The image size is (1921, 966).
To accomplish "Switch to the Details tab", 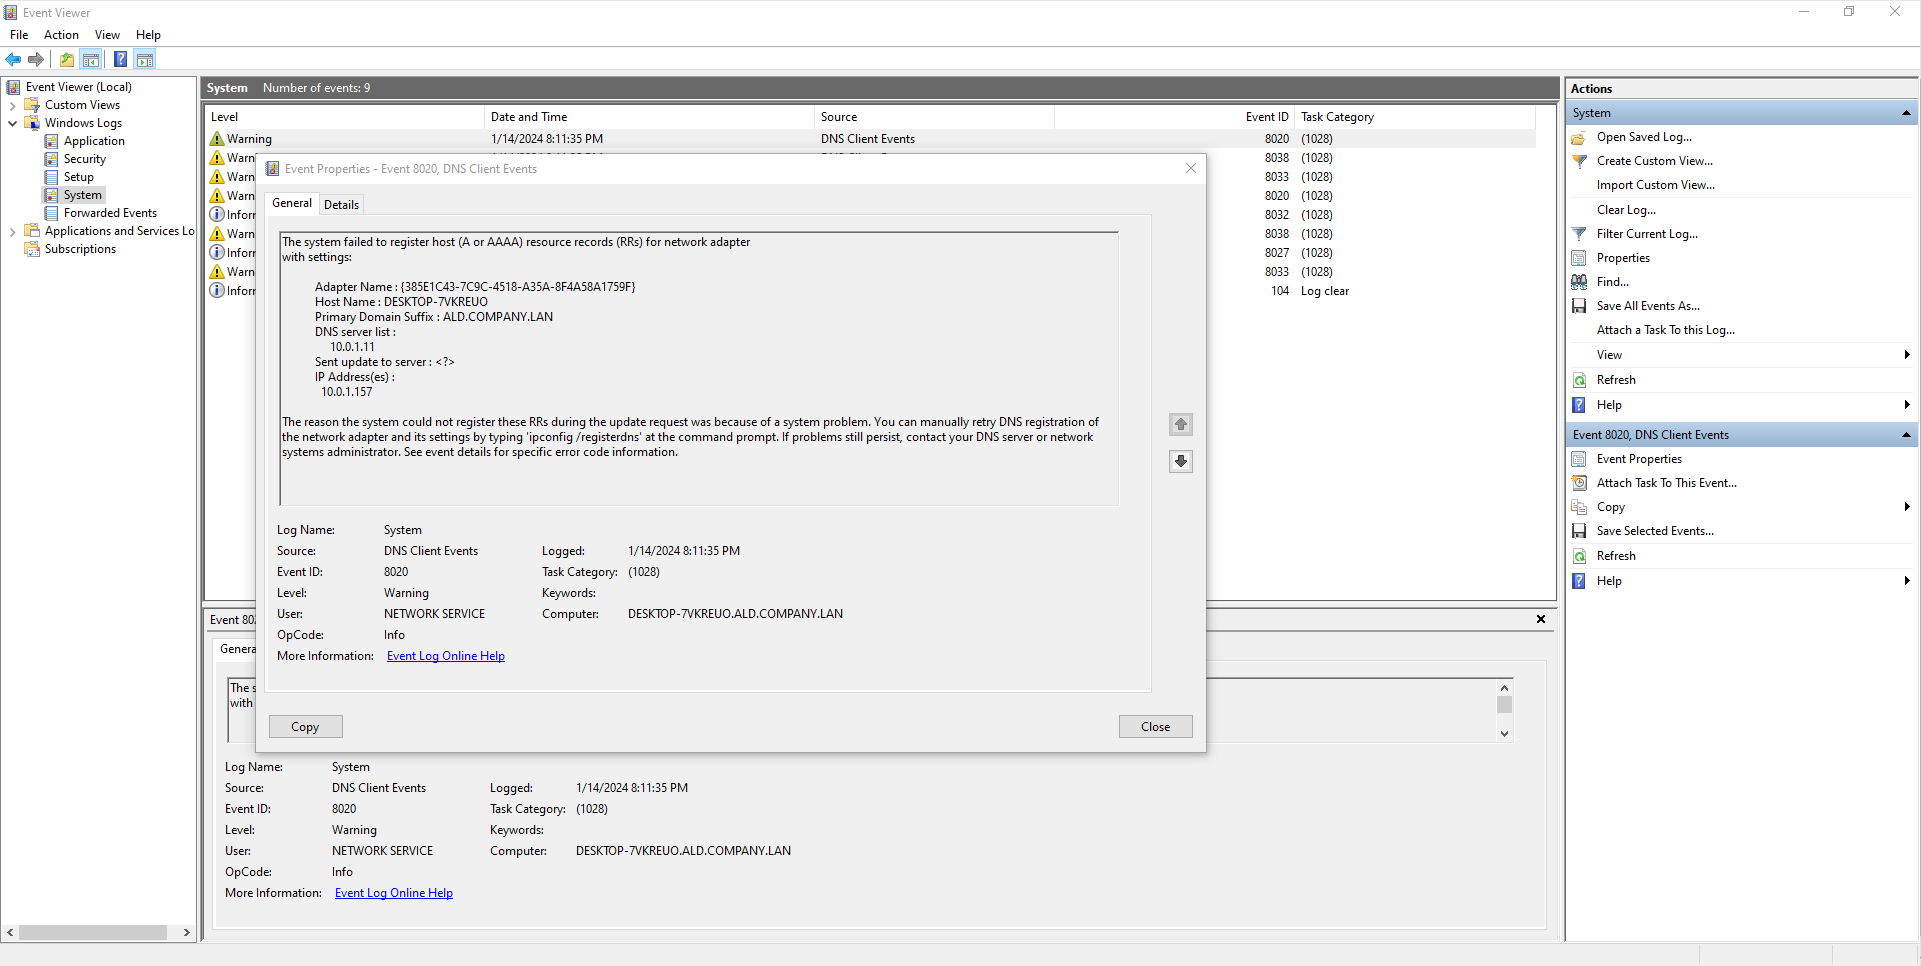I will 341,205.
